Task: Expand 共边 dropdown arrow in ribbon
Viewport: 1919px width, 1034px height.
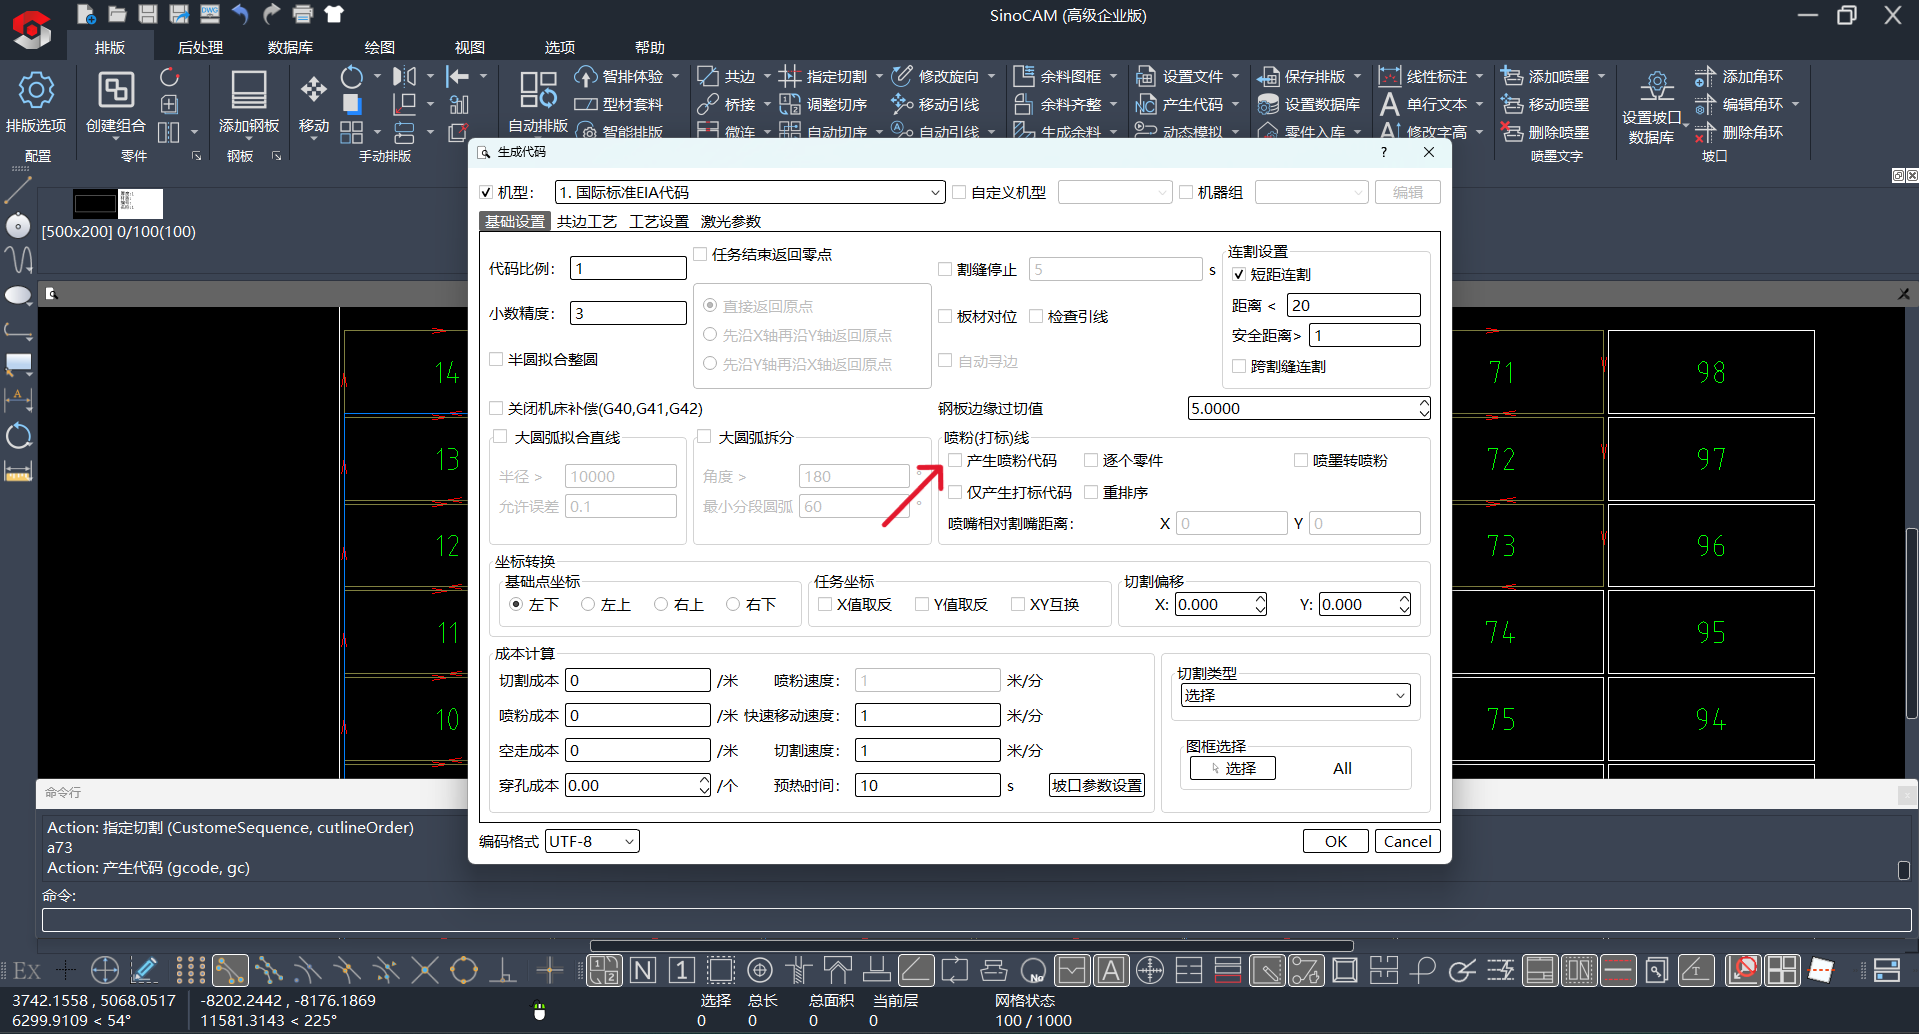Action: click(767, 76)
